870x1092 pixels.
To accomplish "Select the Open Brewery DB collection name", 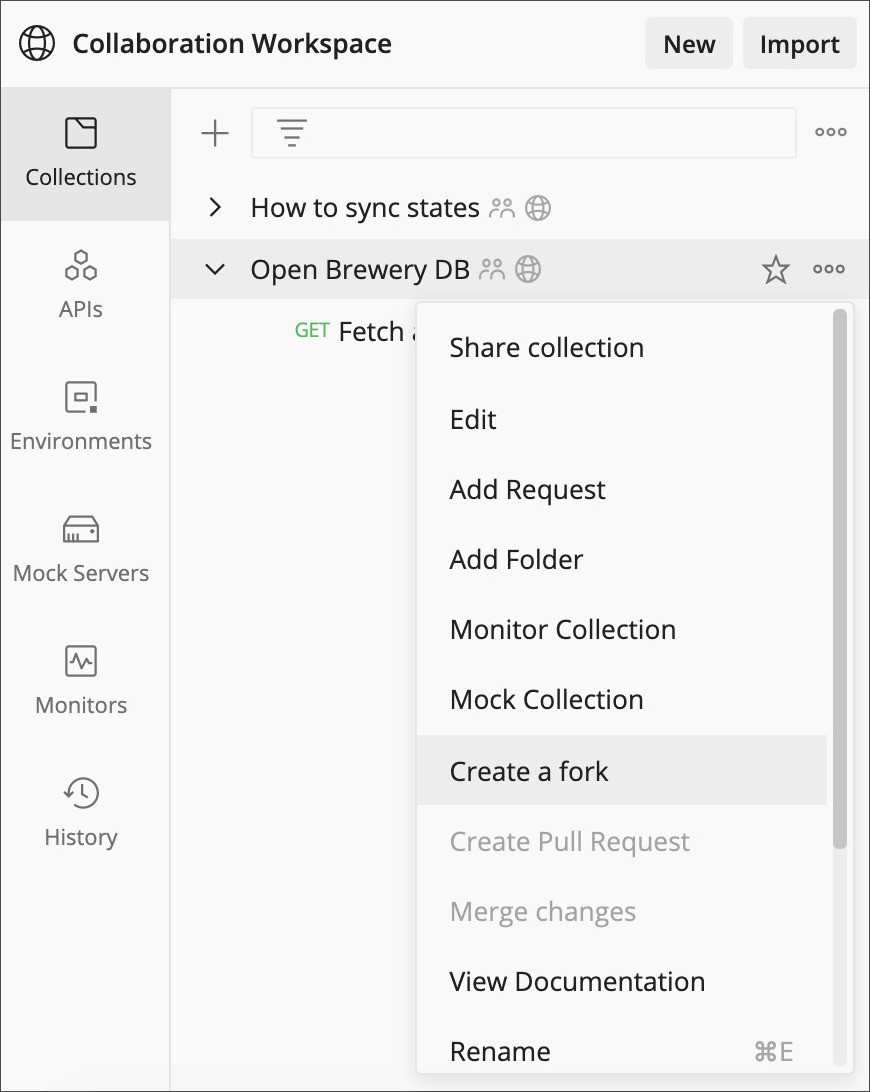I will pos(360,270).
